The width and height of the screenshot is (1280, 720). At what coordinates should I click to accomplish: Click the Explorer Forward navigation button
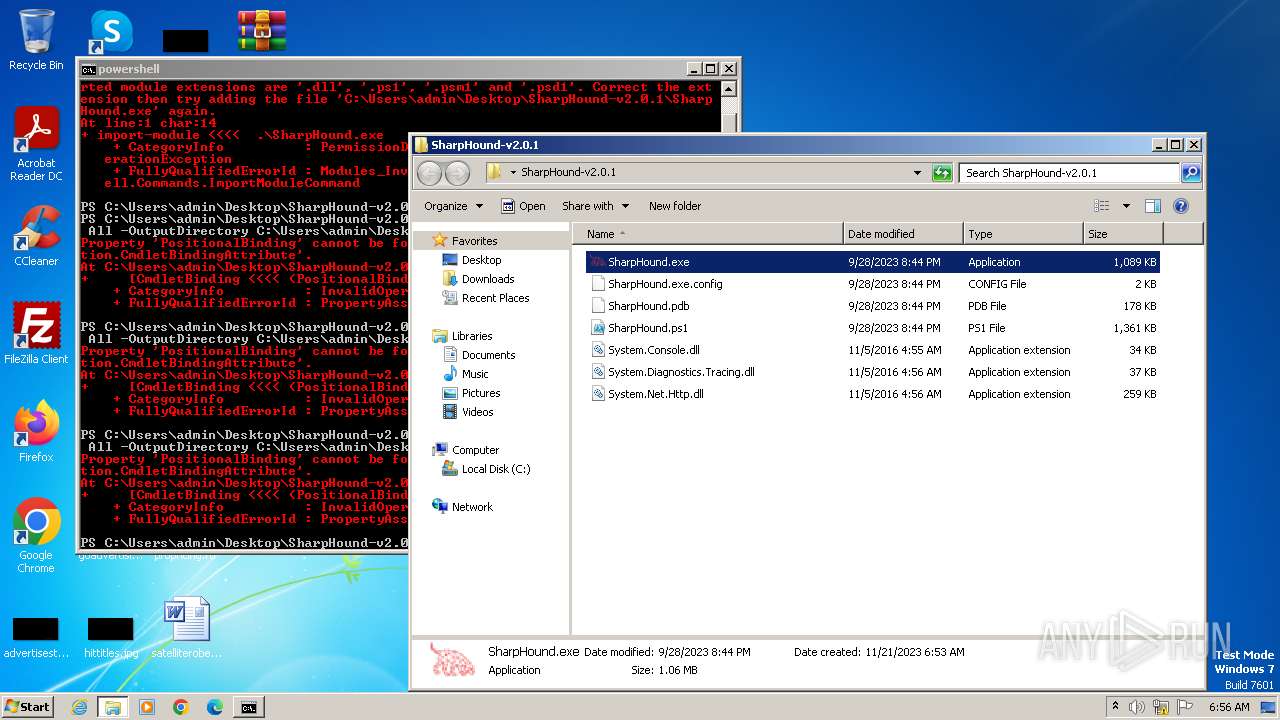tap(457, 172)
